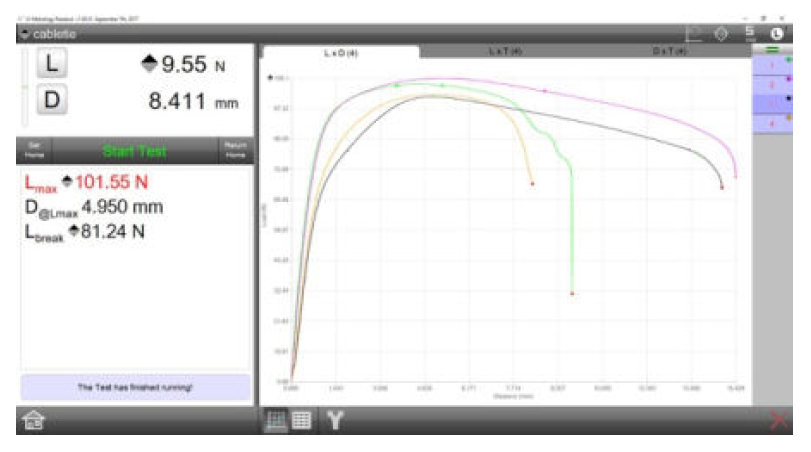The width and height of the screenshot is (811, 452).
Task: Open the Y-shaped tool icon in bottom bar
Action: click(x=335, y=421)
